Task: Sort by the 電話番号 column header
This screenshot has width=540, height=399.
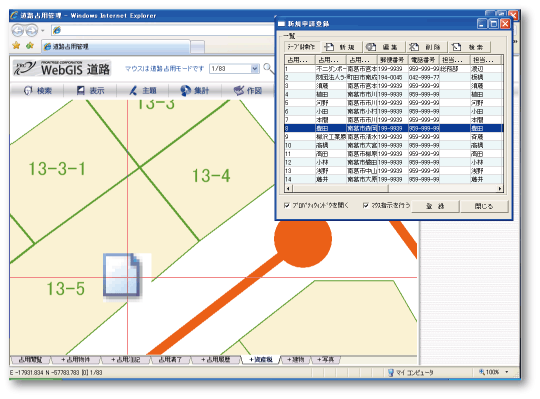Action: (x=423, y=60)
